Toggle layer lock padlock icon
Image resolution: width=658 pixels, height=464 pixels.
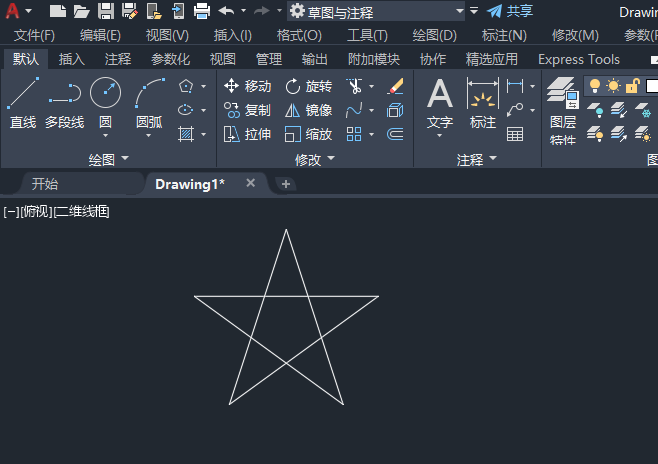pos(632,86)
